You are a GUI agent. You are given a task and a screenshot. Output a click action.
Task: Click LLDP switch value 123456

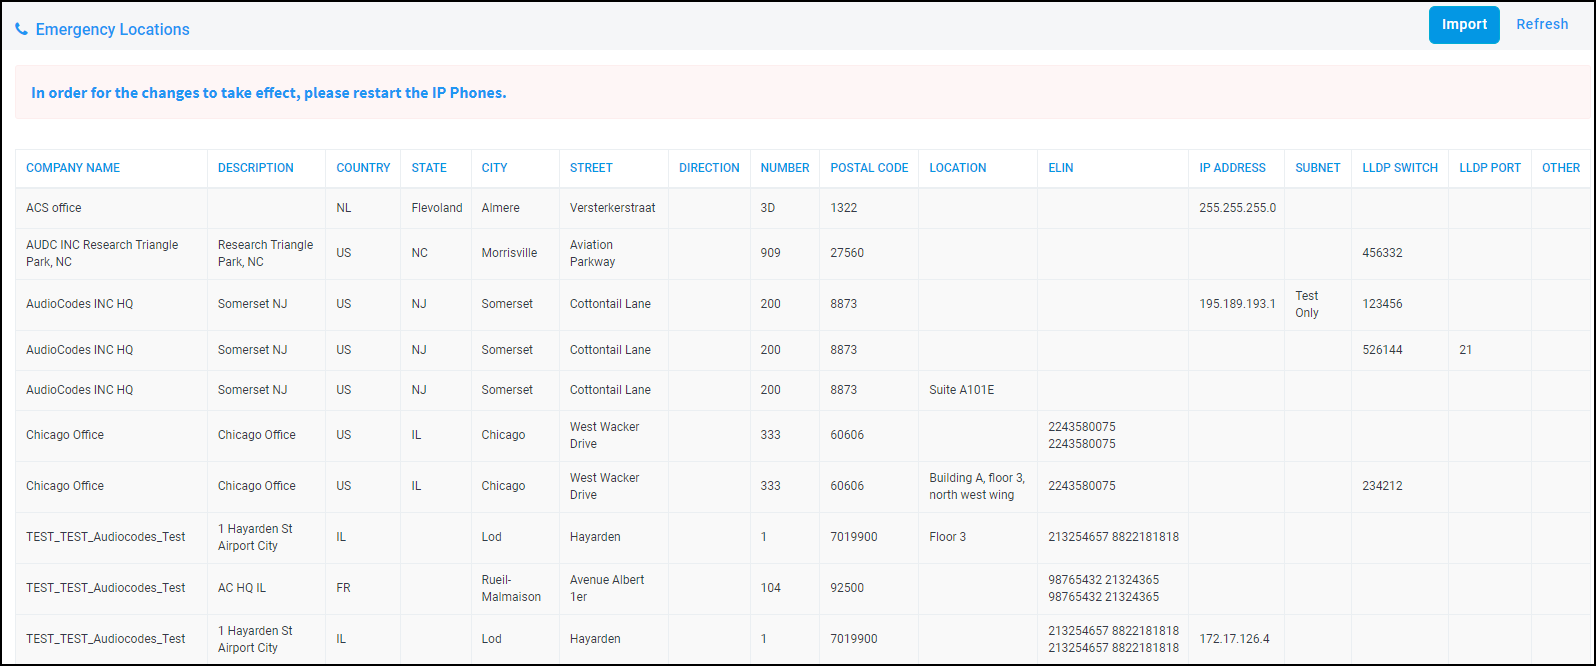pyautogui.click(x=1382, y=304)
